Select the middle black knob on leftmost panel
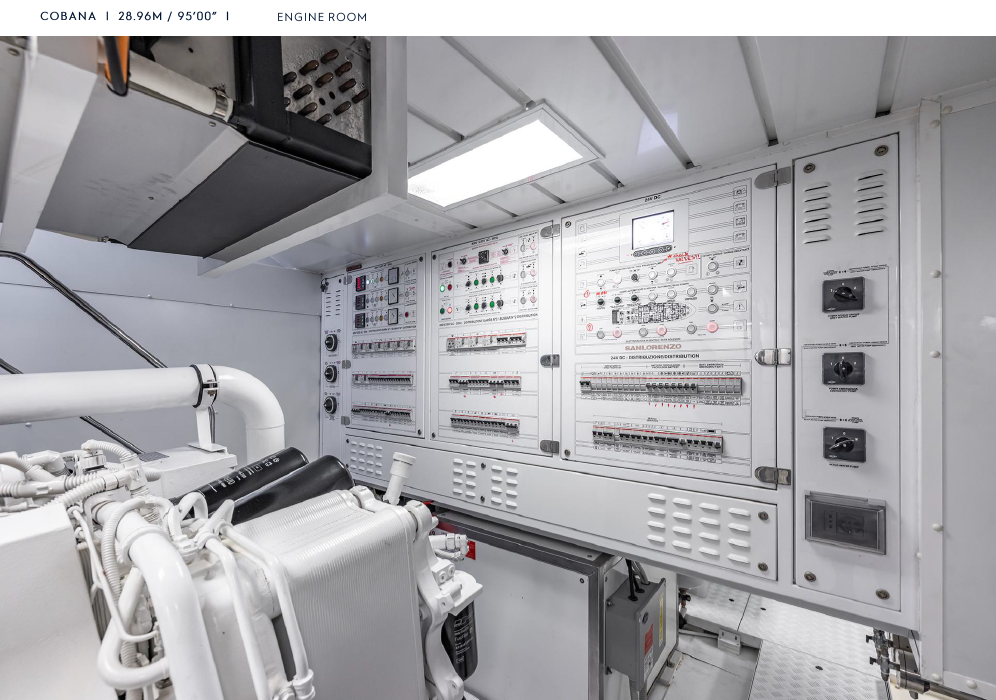The width and height of the screenshot is (996, 700). [330, 373]
